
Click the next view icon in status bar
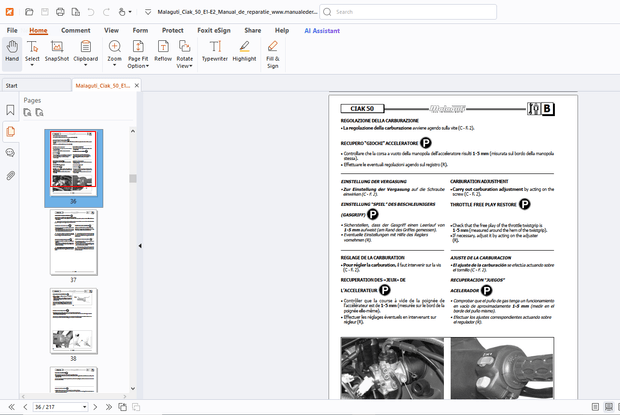tap(136, 407)
